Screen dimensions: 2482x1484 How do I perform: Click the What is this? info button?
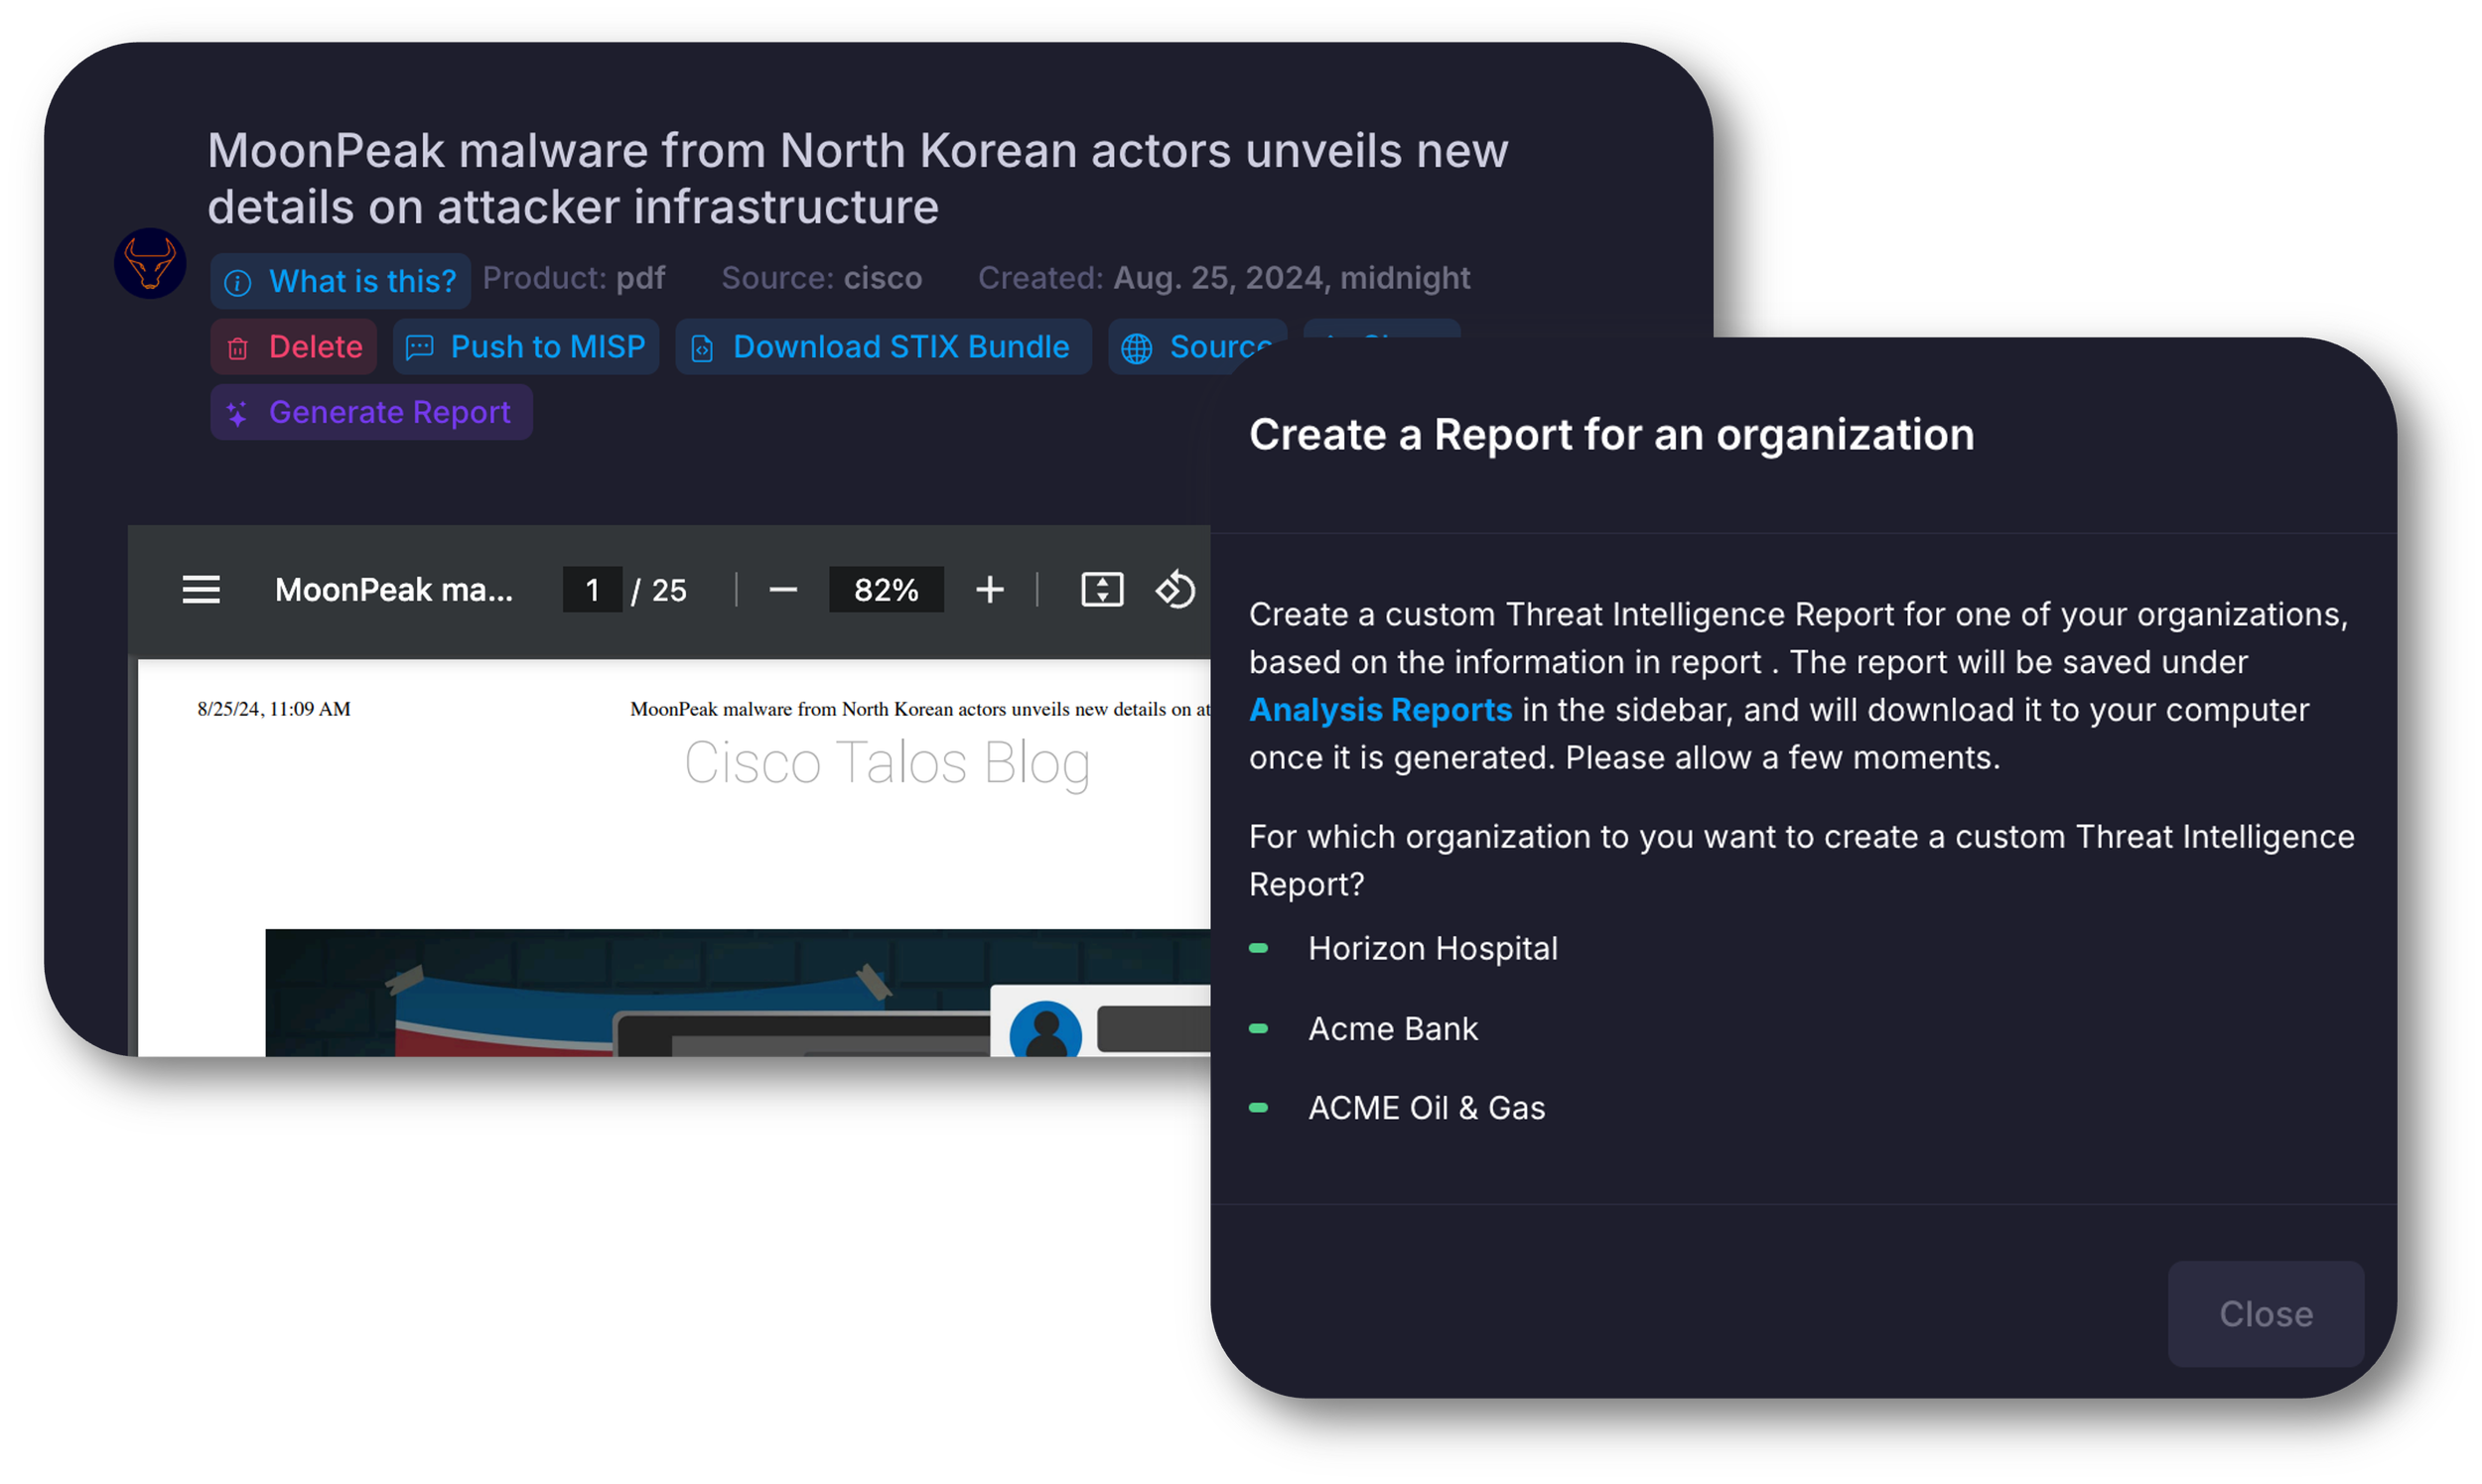coord(340,281)
